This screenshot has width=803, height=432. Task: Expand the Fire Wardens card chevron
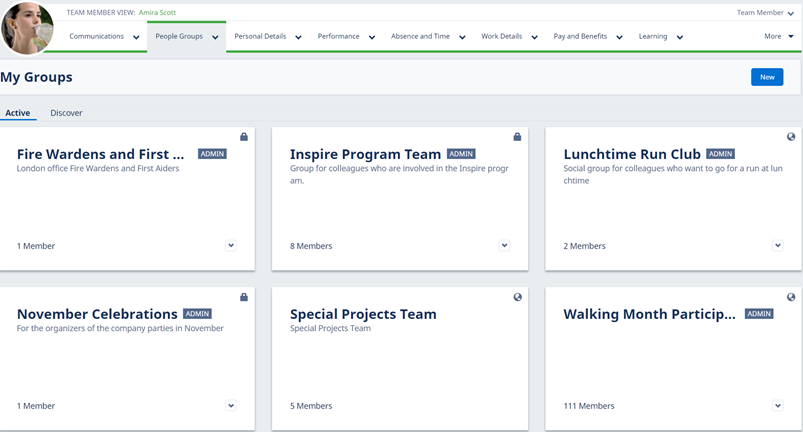point(231,245)
